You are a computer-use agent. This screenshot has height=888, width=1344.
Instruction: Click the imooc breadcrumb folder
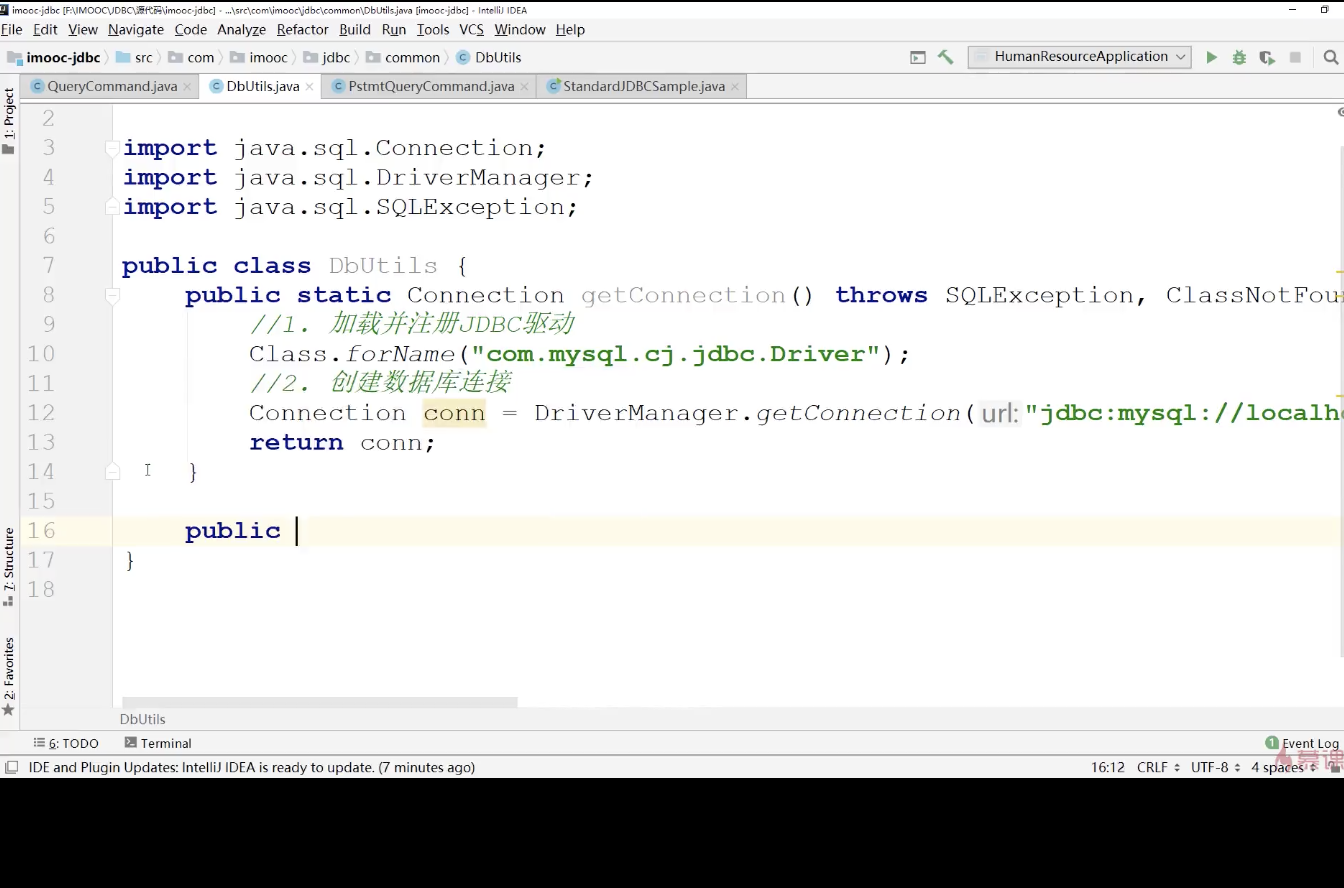[x=259, y=58]
